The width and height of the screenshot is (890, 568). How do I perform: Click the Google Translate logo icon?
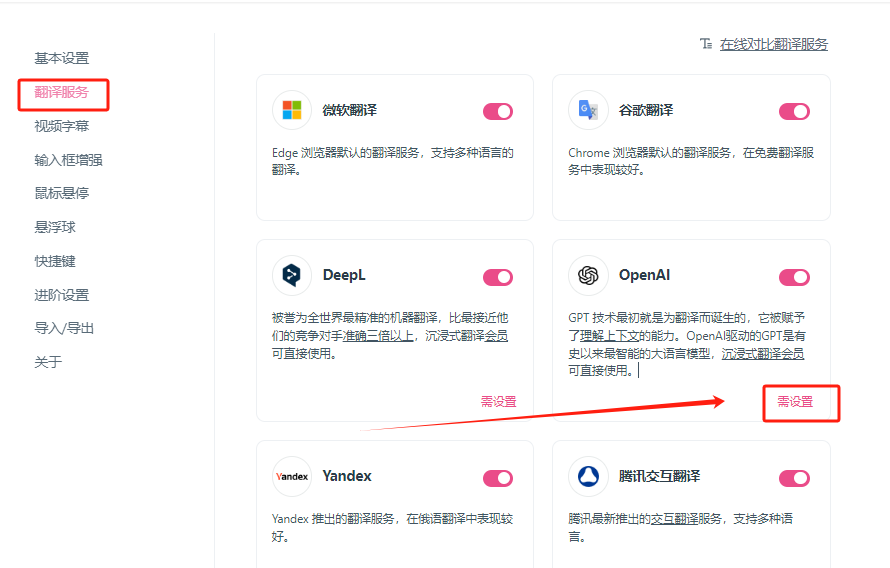[588, 110]
